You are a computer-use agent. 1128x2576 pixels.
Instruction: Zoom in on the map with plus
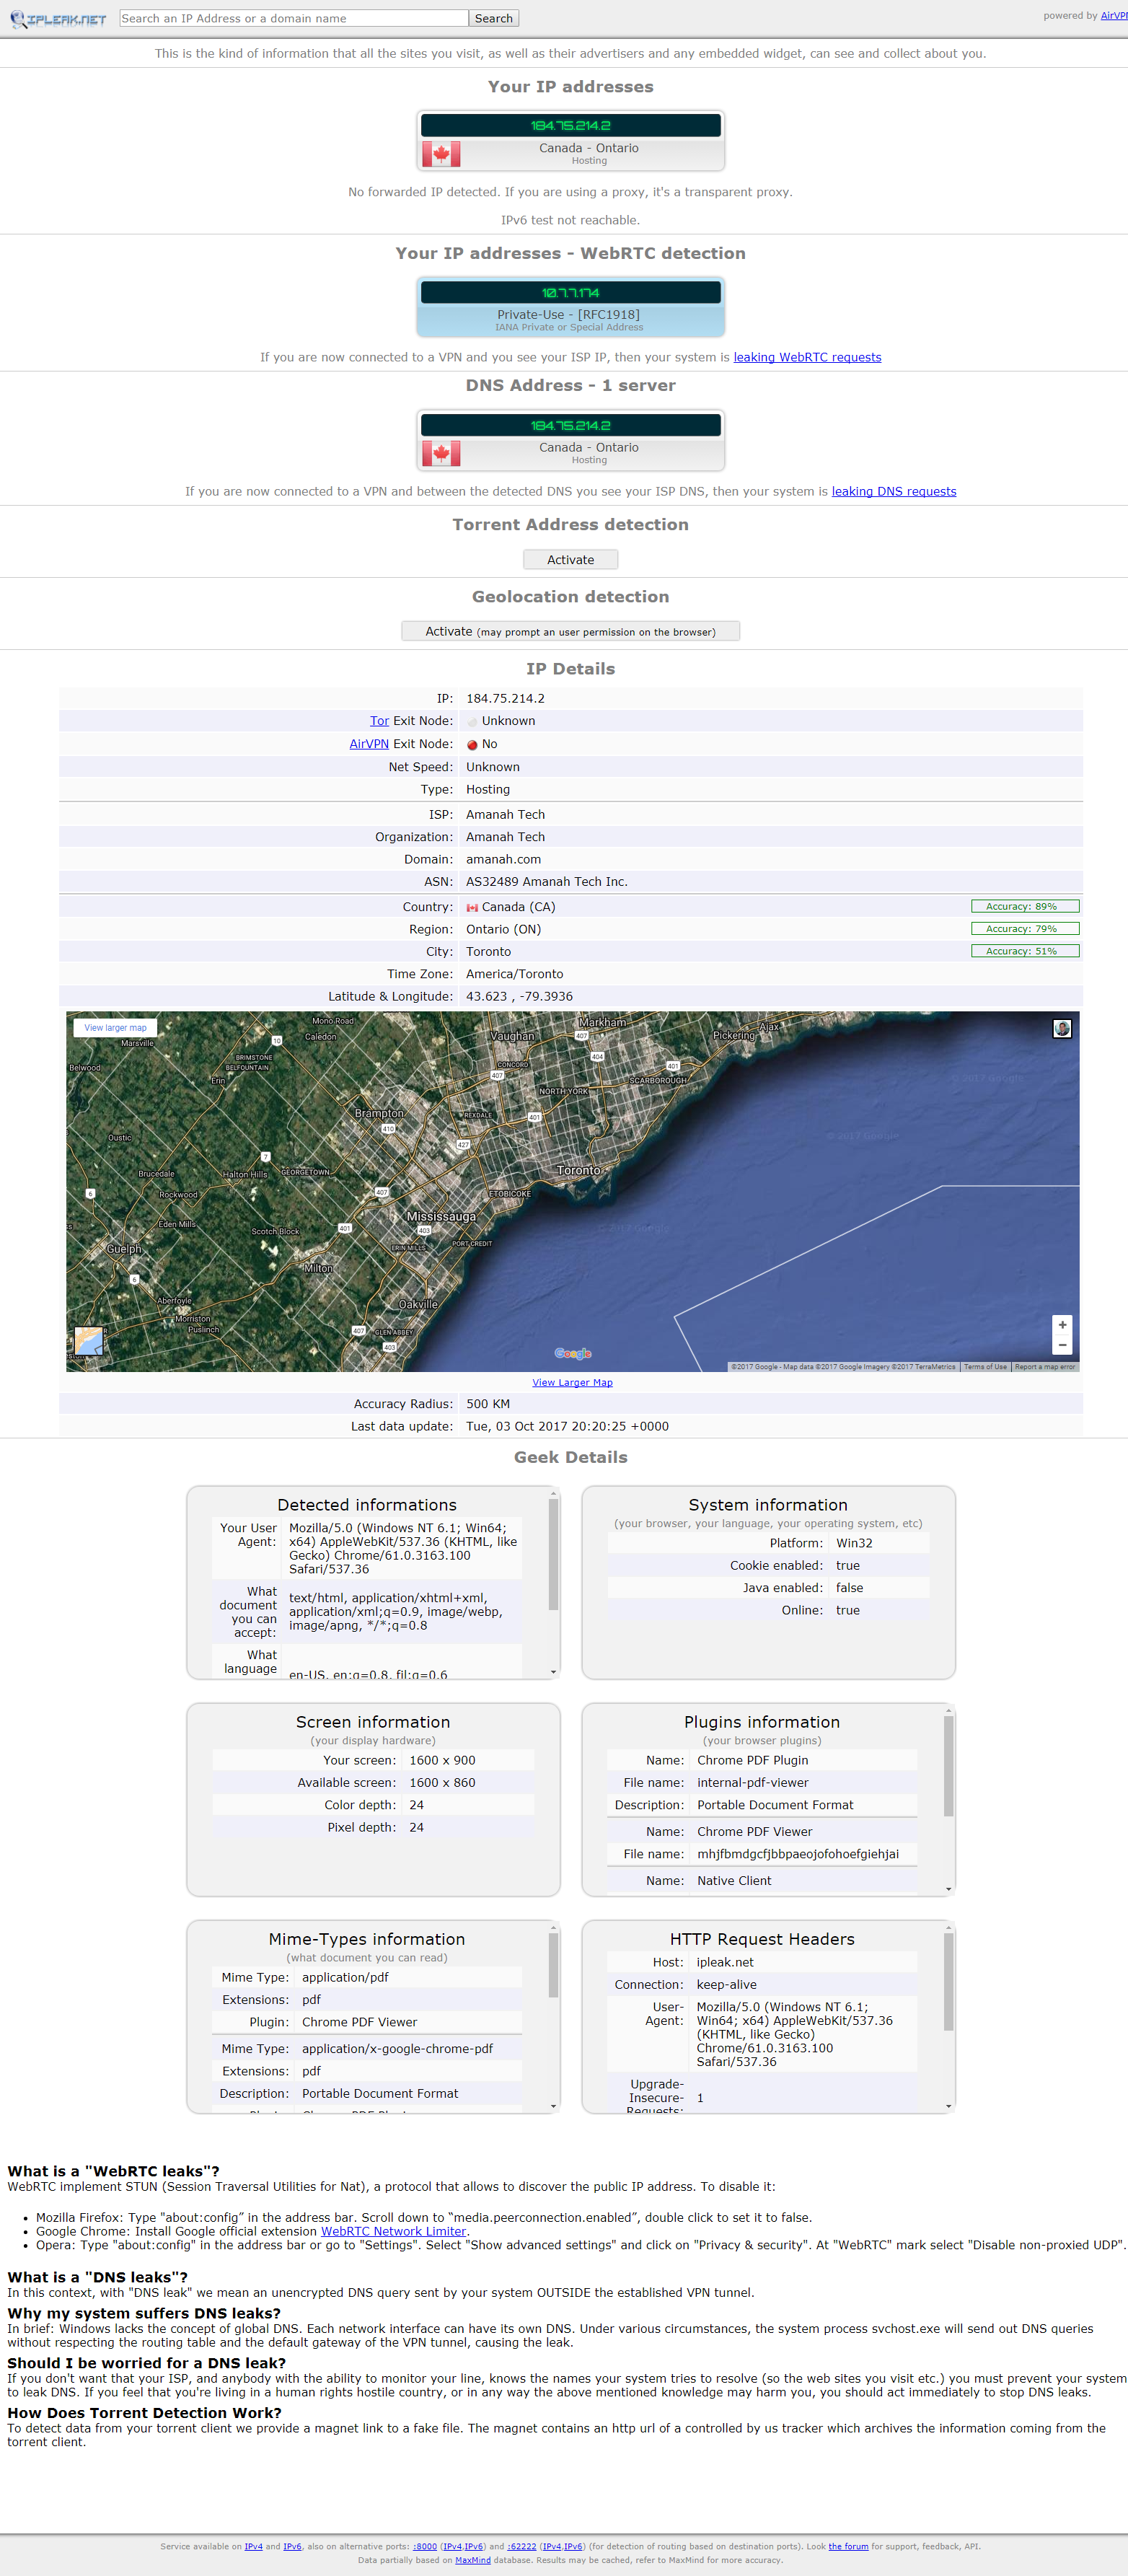pyautogui.click(x=1062, y=1325)
